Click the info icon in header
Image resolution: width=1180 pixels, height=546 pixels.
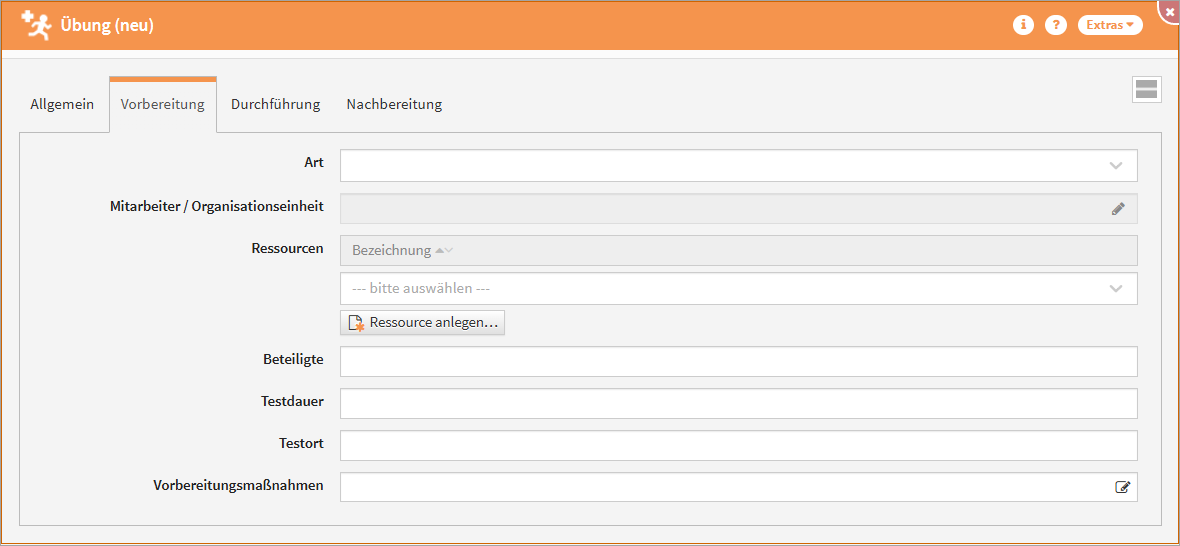[x=1023, y=25]
